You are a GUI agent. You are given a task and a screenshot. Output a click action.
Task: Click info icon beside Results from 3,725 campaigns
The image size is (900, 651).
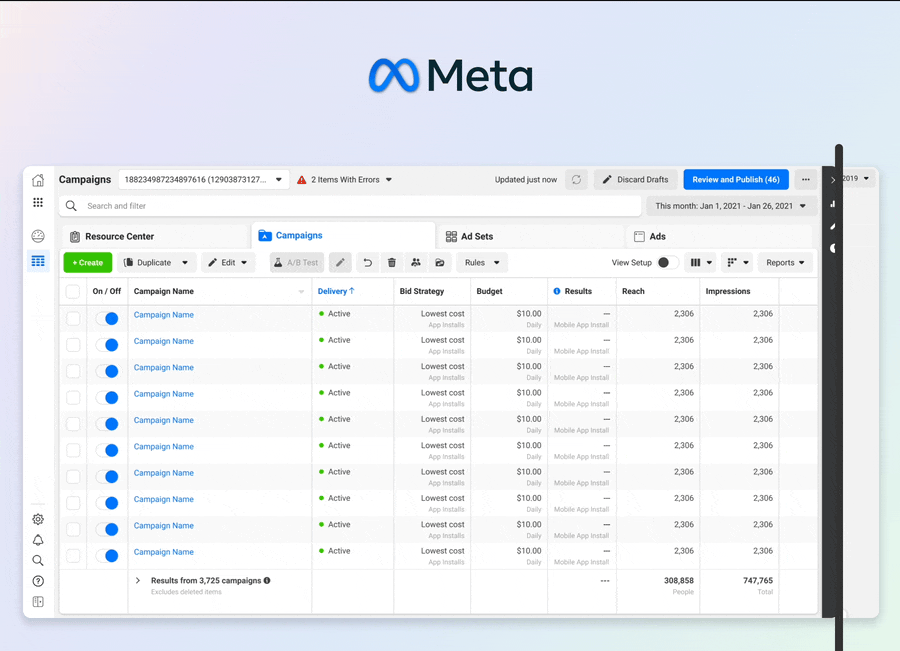[267, 580]
